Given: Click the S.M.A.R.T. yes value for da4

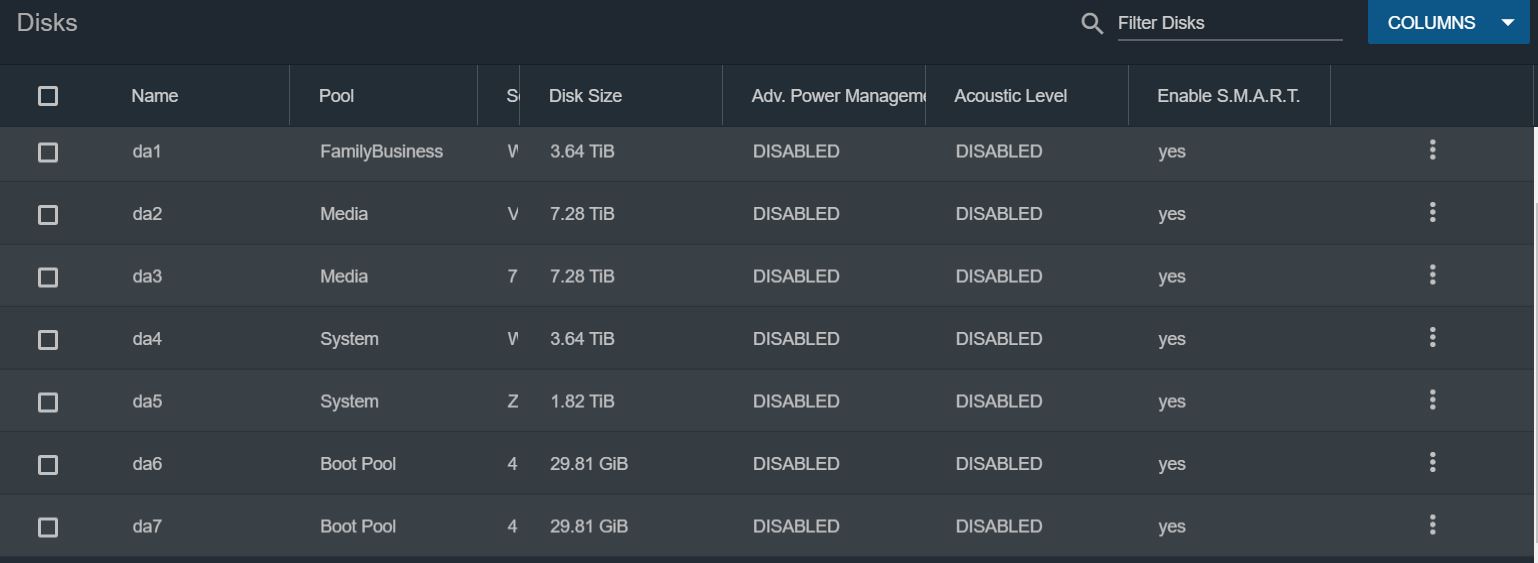Looking at the screenshot, I should (x=1172, y=340).
